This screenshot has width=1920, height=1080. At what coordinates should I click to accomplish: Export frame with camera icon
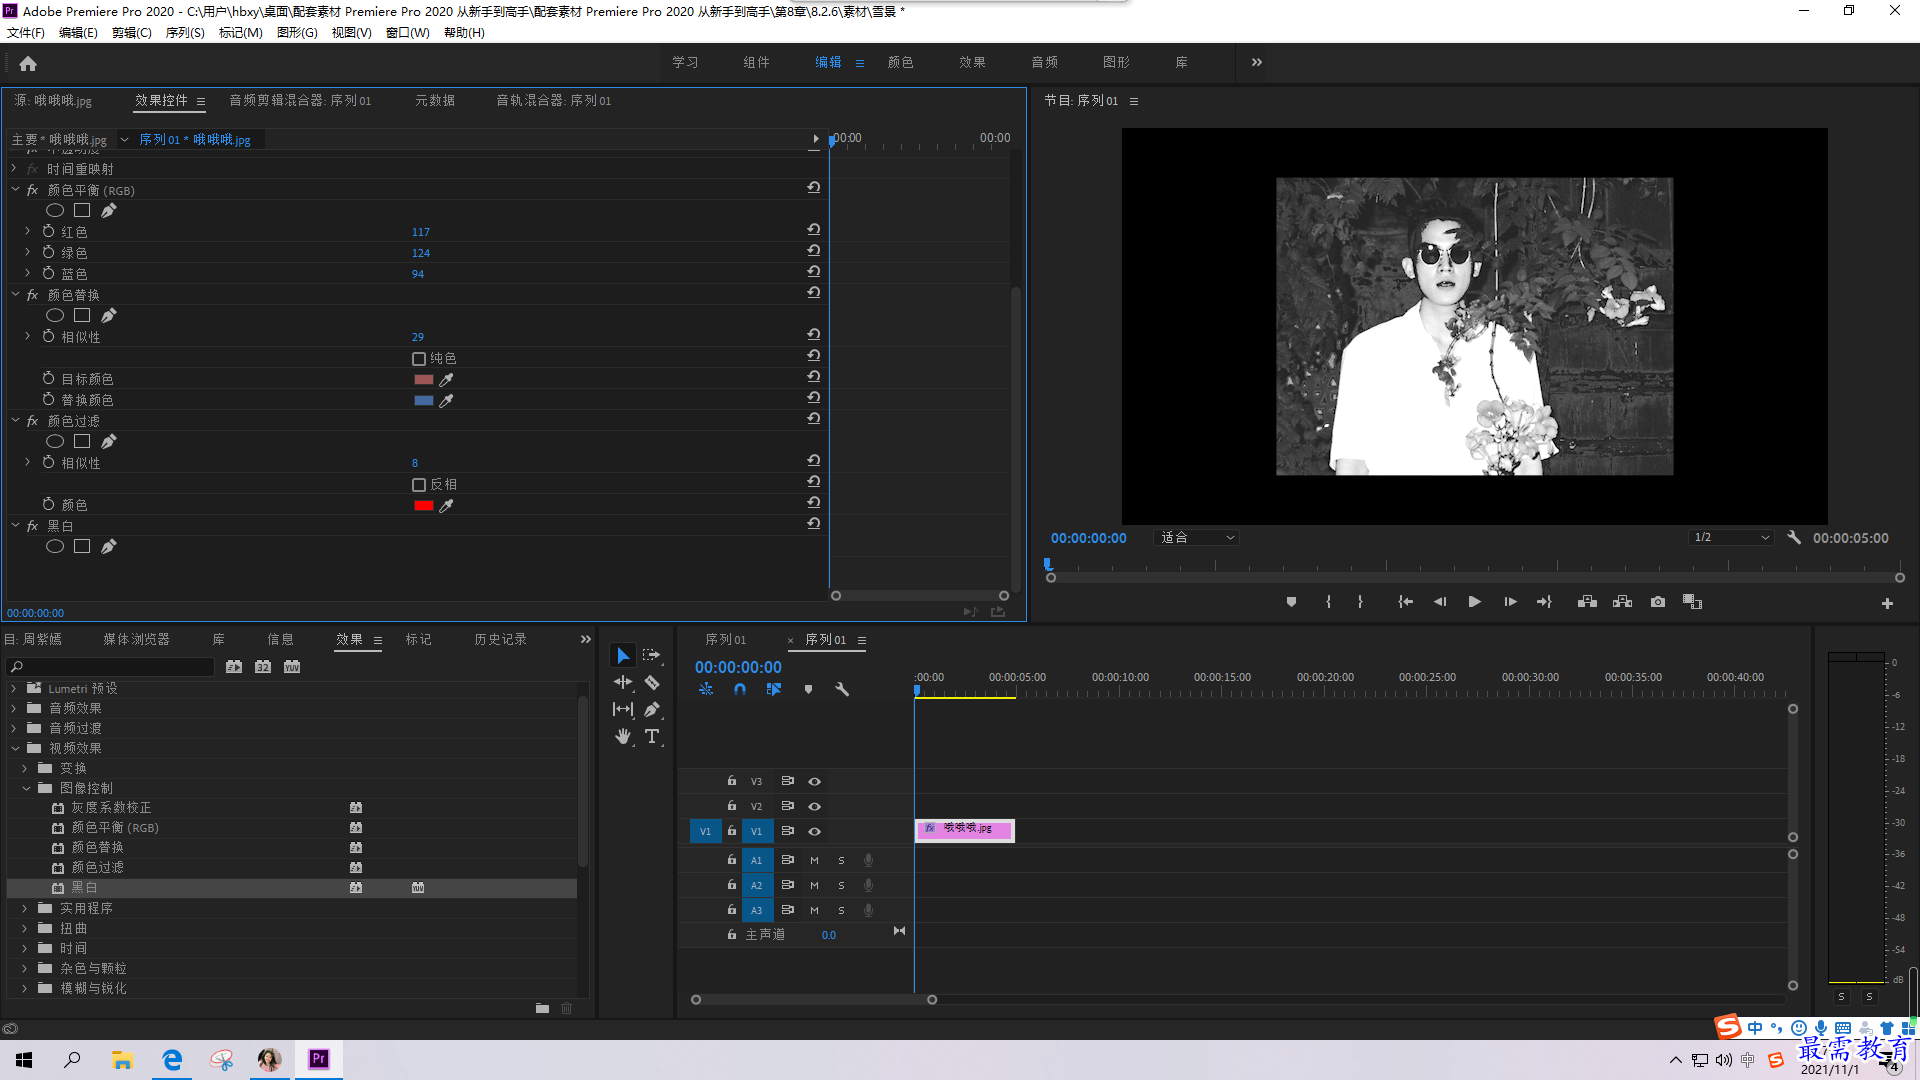pos(1658,602)
